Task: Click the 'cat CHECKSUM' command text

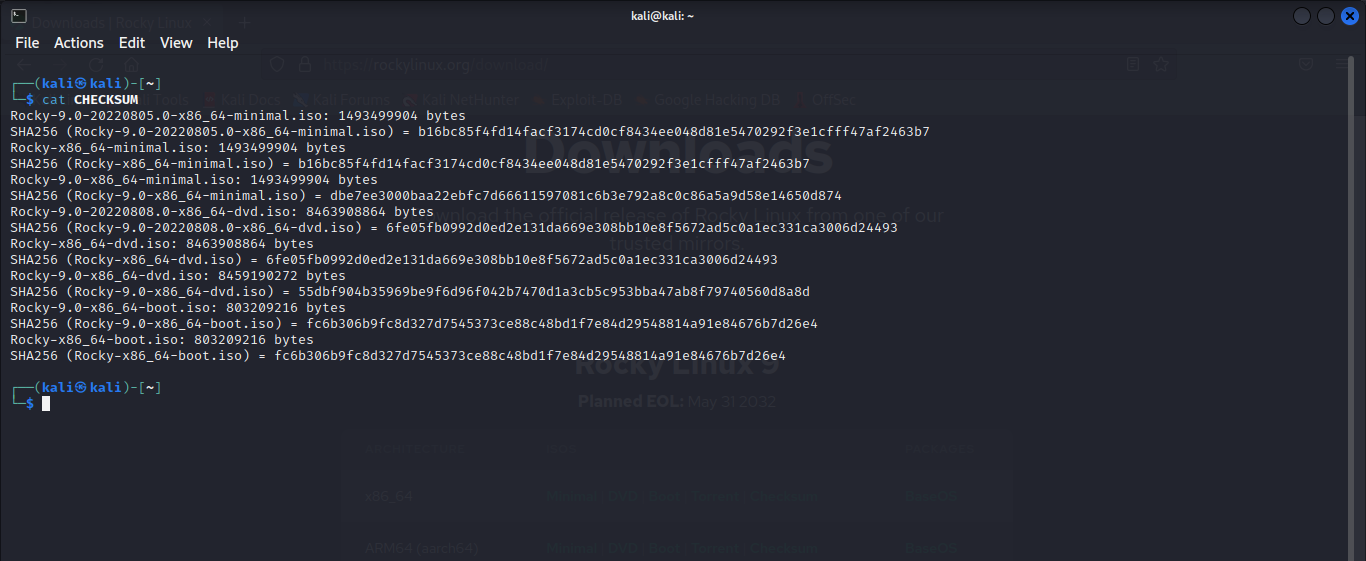Action: 90,99
